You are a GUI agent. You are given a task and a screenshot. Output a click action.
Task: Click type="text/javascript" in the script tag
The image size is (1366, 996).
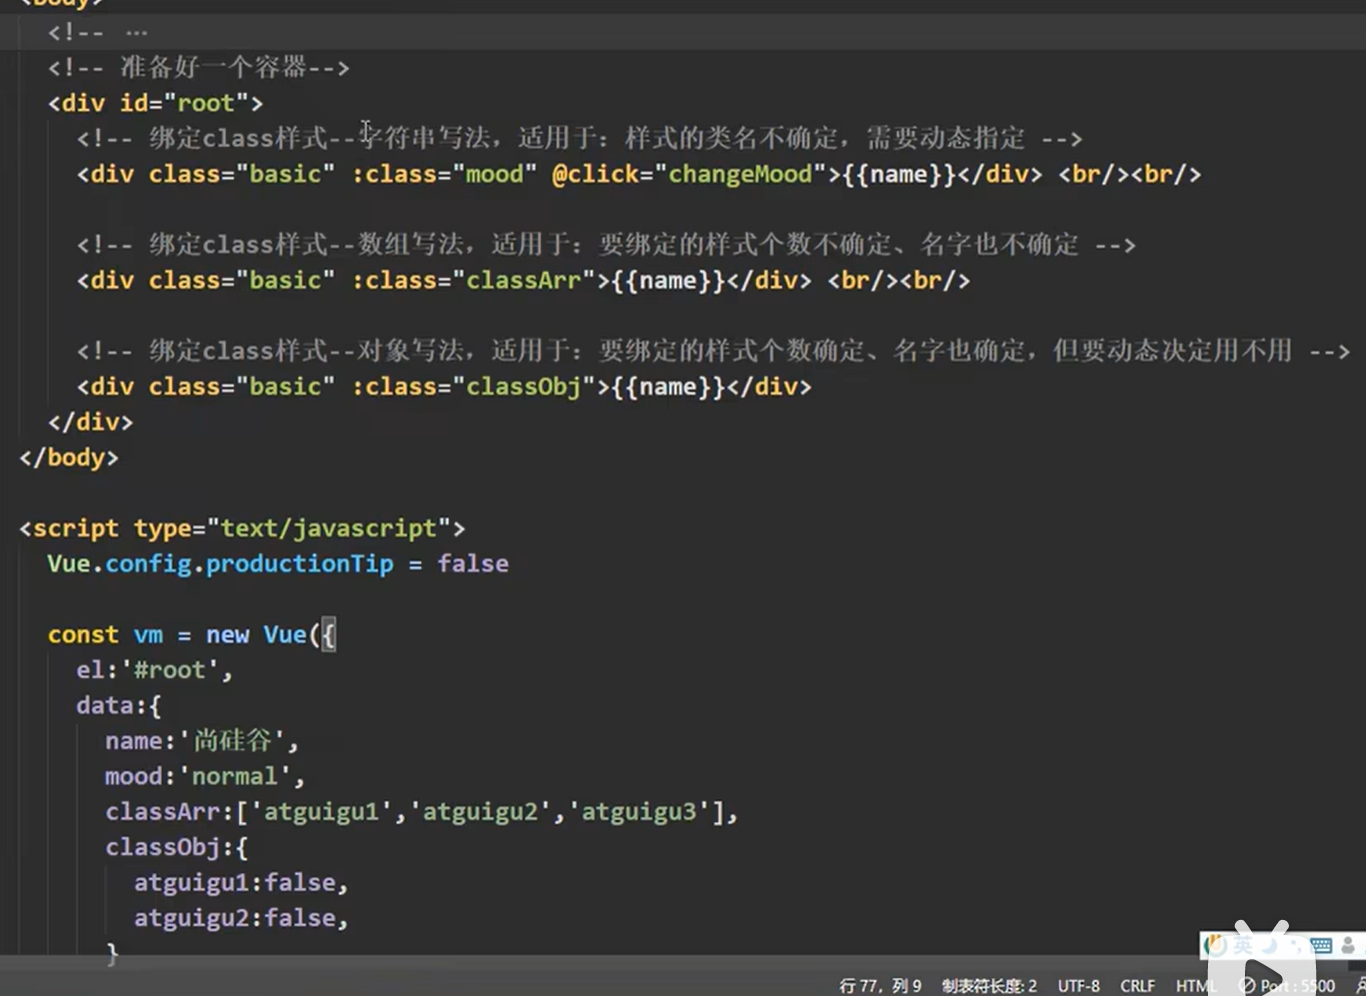292,528
